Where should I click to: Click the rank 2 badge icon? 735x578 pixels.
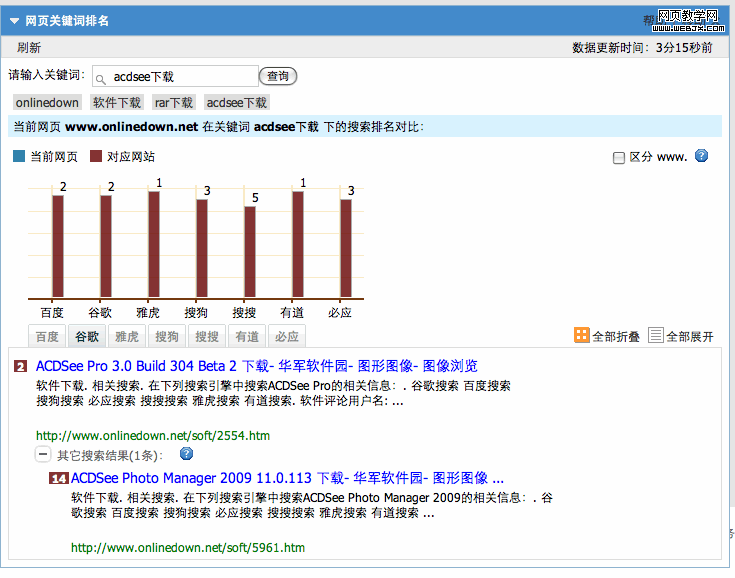tap(21, 366)
